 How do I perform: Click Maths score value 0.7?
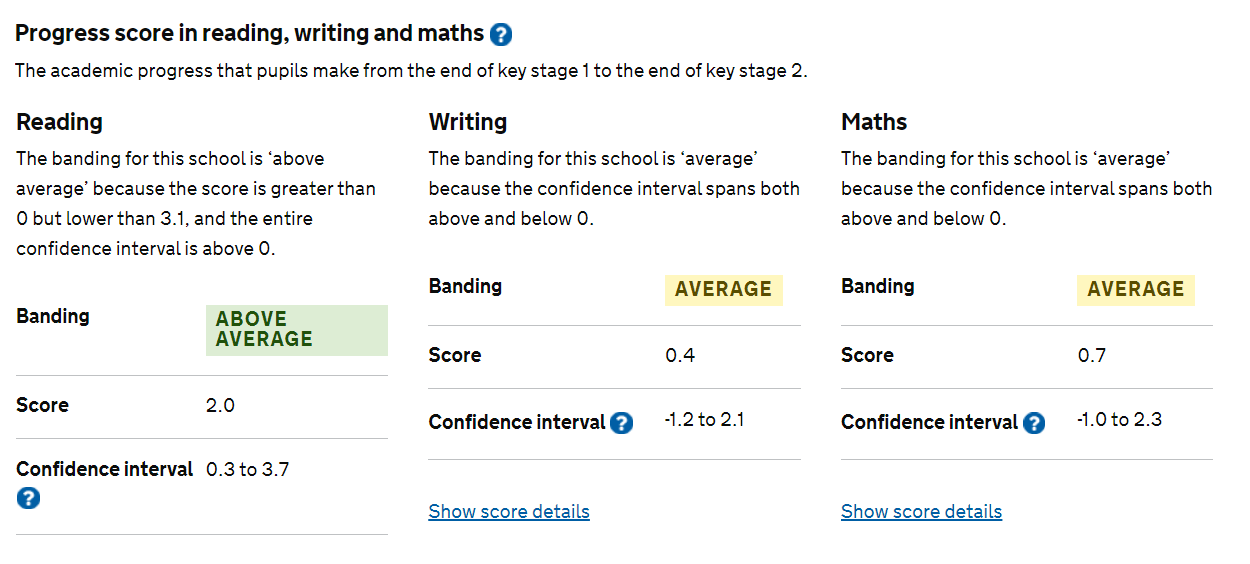pos(1092,355)
